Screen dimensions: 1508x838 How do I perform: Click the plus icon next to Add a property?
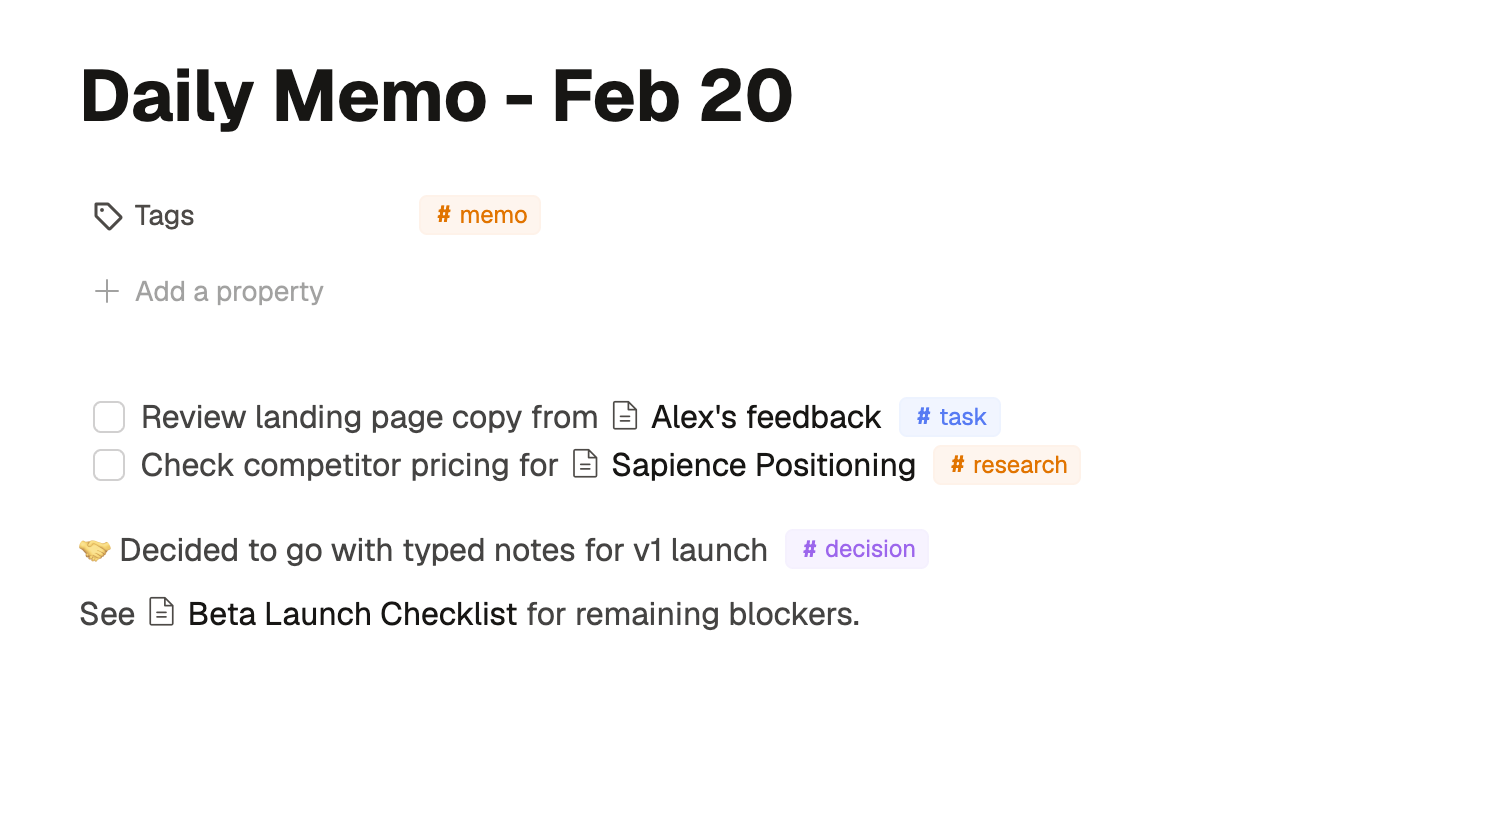106,291
